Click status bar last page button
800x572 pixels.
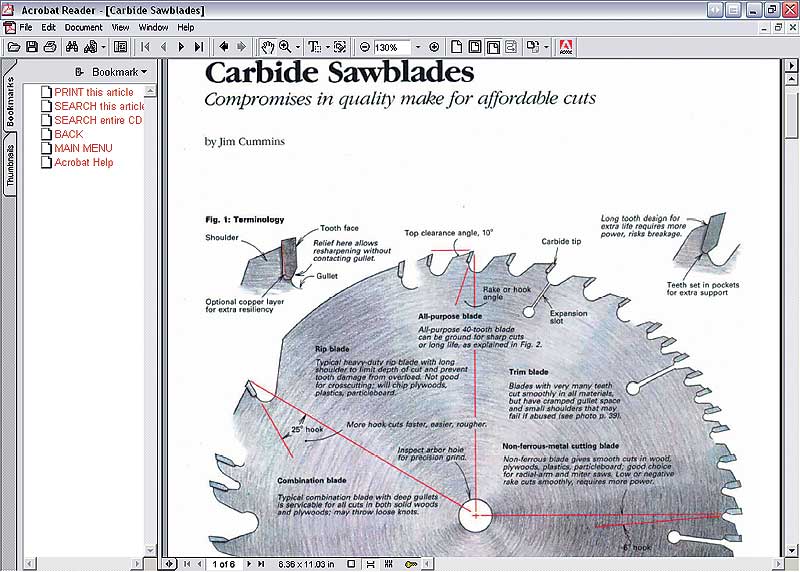[x=261, y=564]
